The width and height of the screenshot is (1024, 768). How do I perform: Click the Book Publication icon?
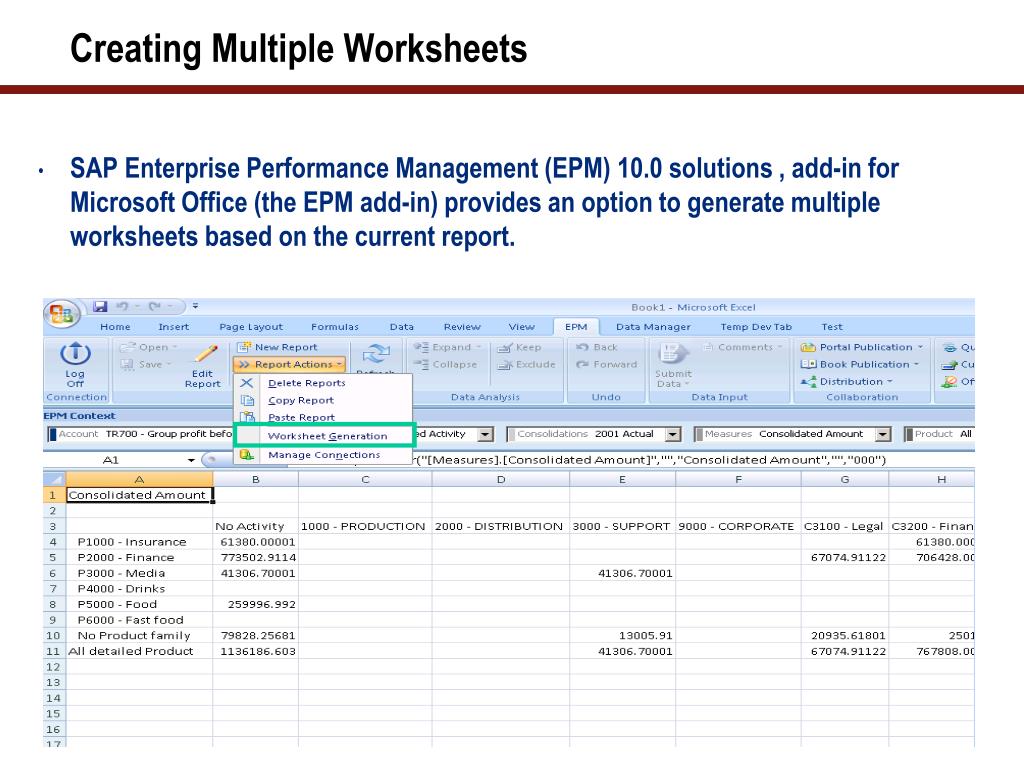[x=808, y=364]
